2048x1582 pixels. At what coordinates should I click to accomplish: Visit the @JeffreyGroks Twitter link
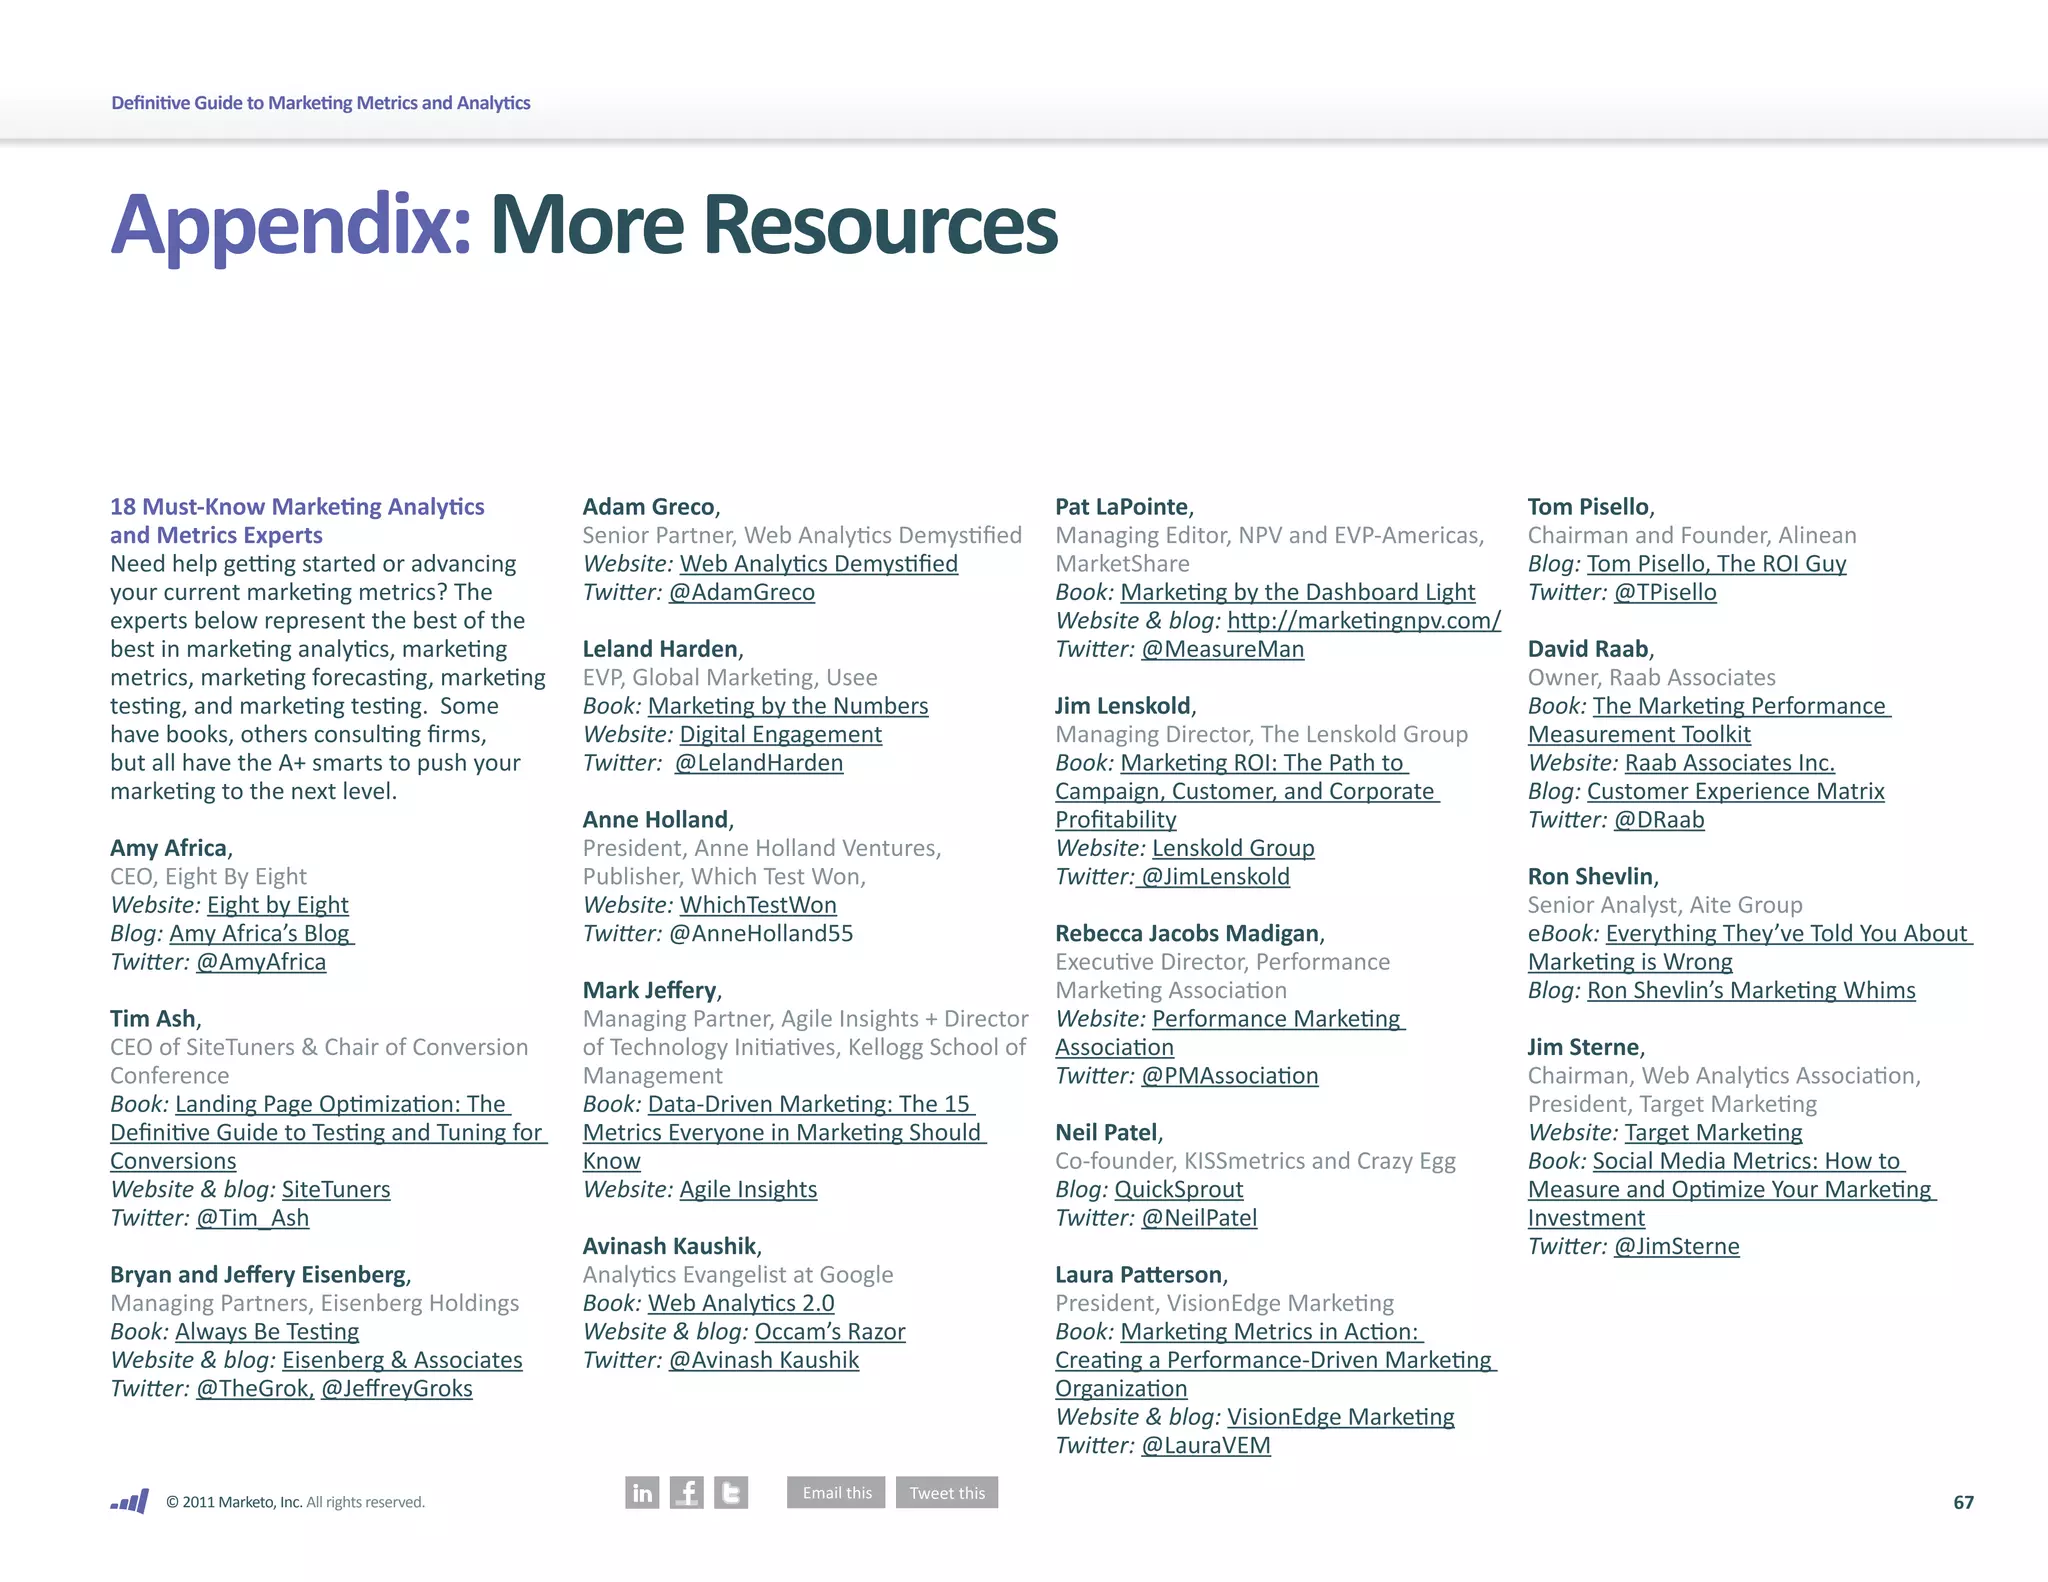397,1389
